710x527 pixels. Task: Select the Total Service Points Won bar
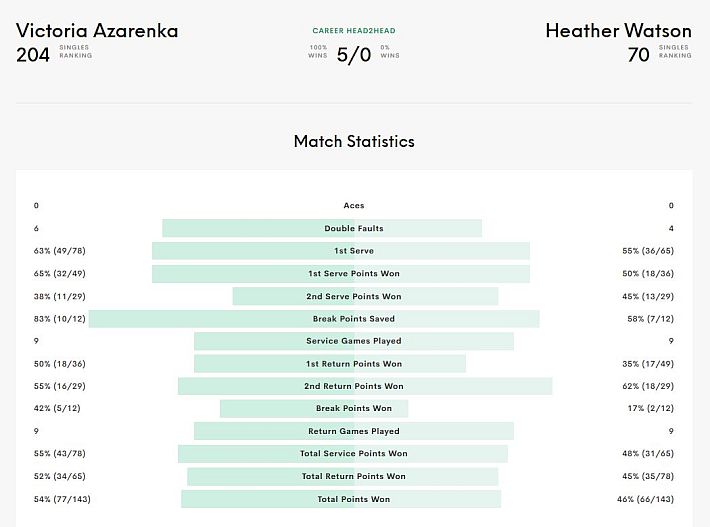pos(343,454)
